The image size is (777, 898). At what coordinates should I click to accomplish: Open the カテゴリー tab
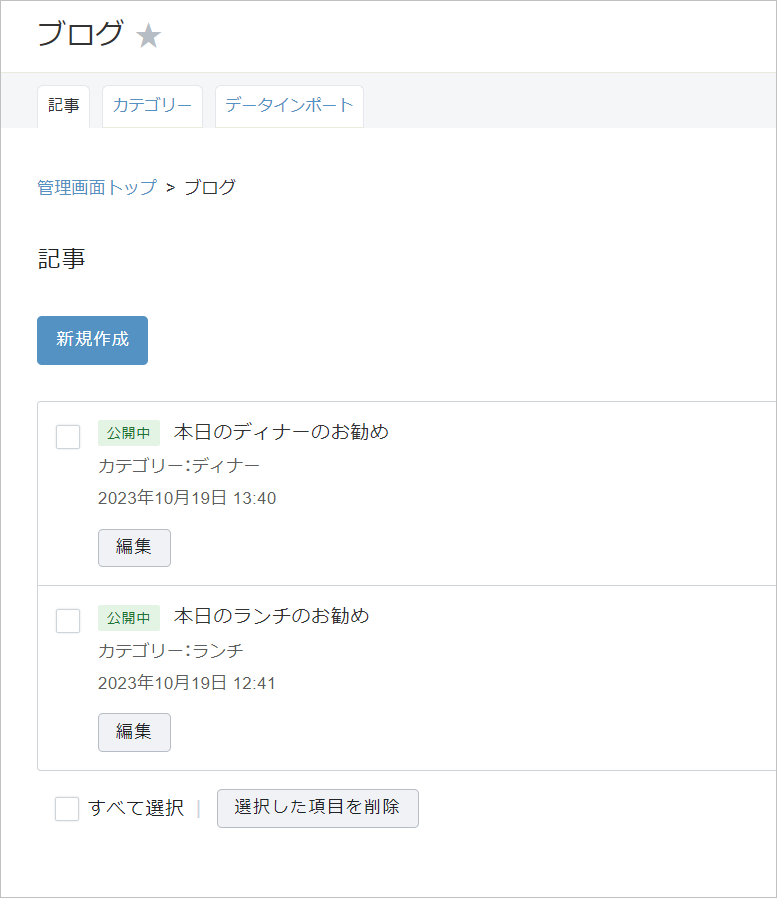pyautogui.click(x=152, y=106)
